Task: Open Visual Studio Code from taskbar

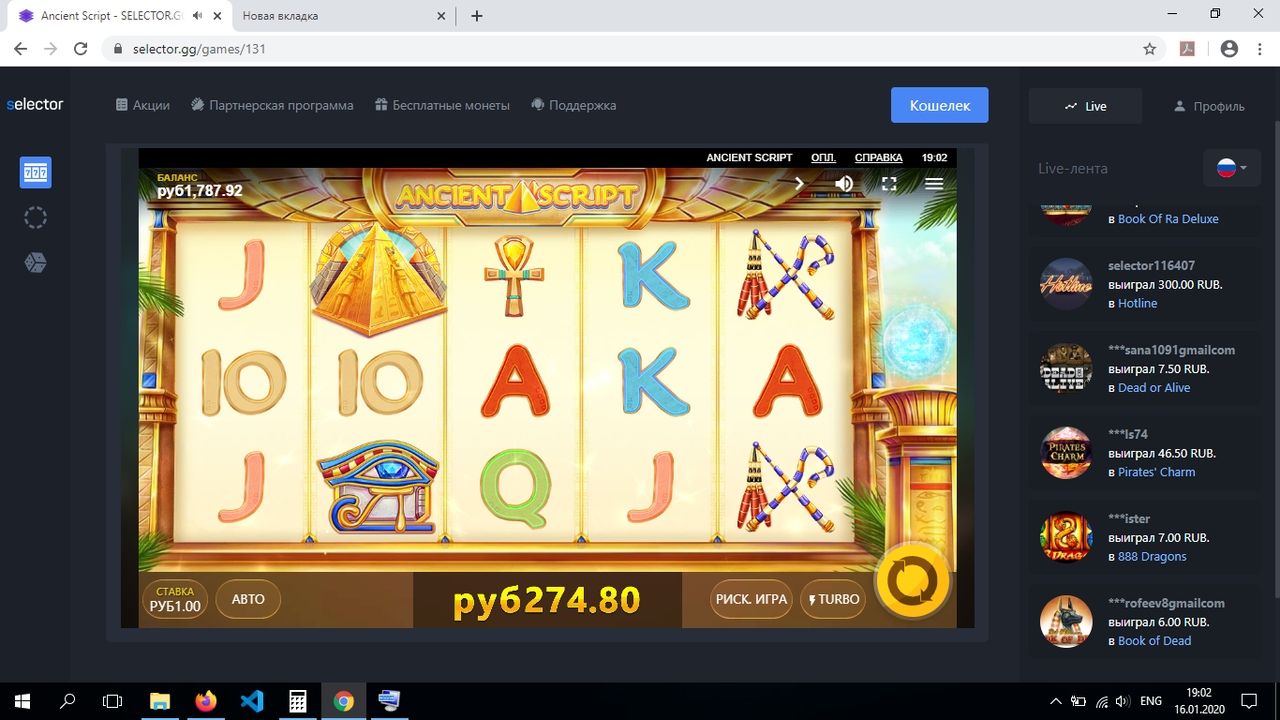Action: [252, 701]
